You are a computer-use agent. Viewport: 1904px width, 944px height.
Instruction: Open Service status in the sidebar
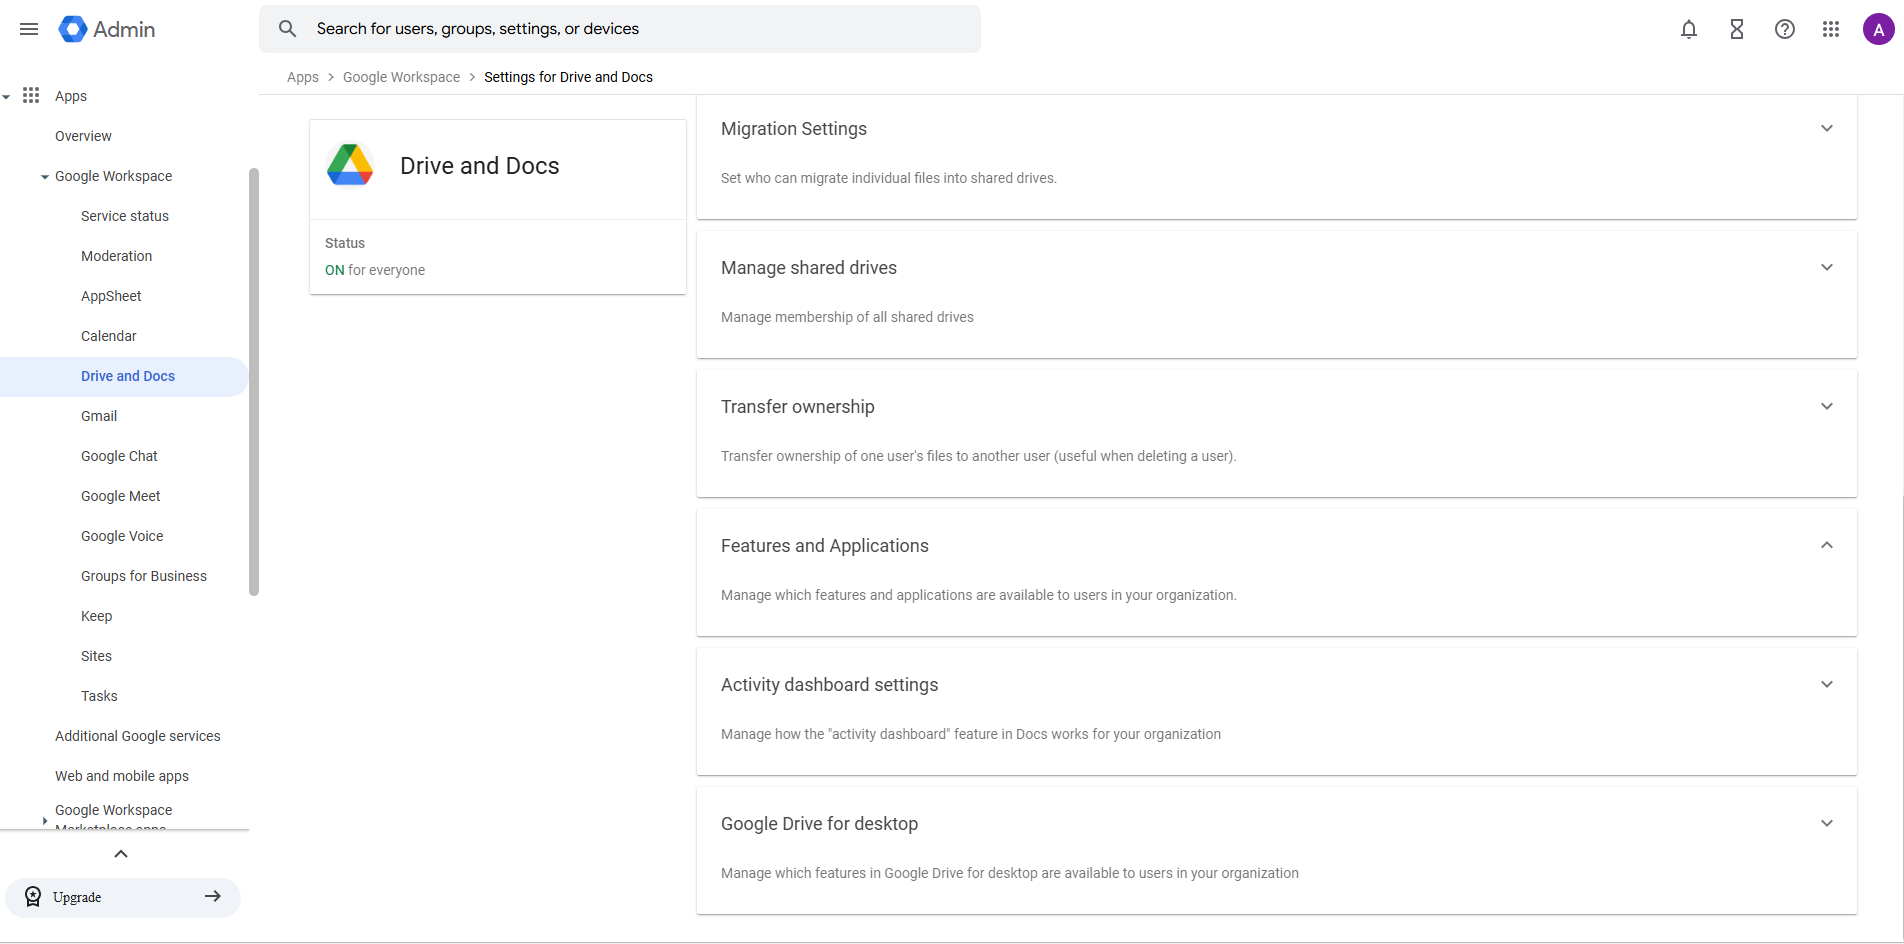click(x=125, y=216)
